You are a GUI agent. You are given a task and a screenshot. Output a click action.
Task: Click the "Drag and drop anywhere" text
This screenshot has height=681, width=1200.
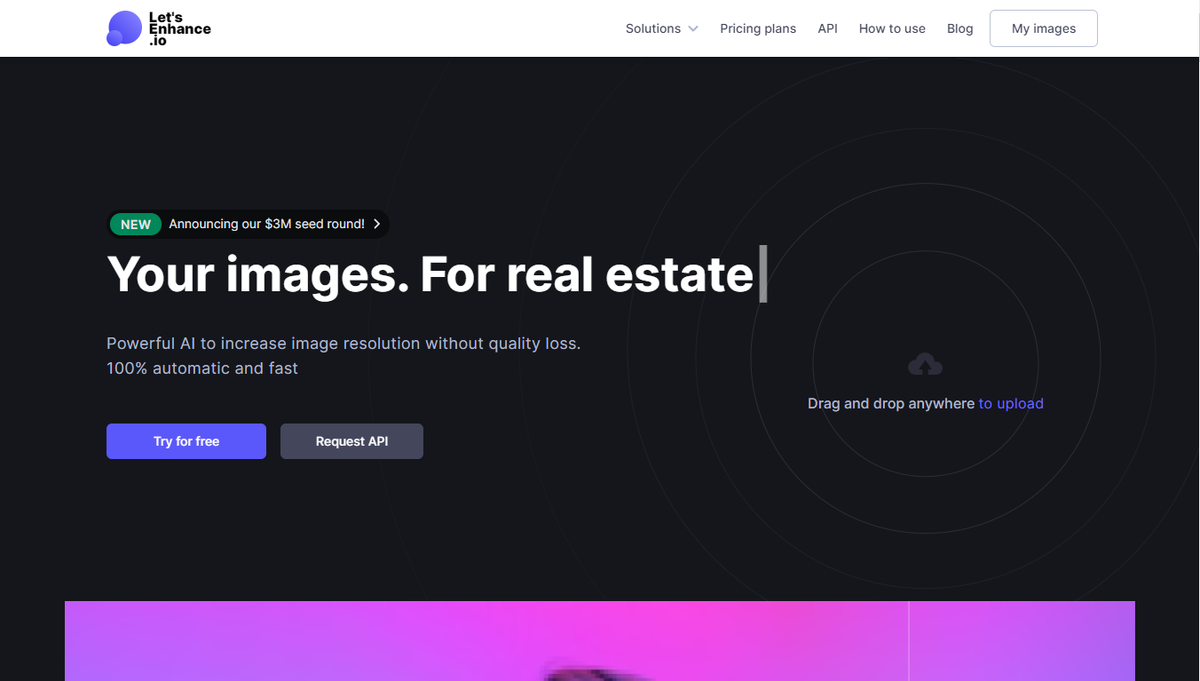(x=891, y=403)
